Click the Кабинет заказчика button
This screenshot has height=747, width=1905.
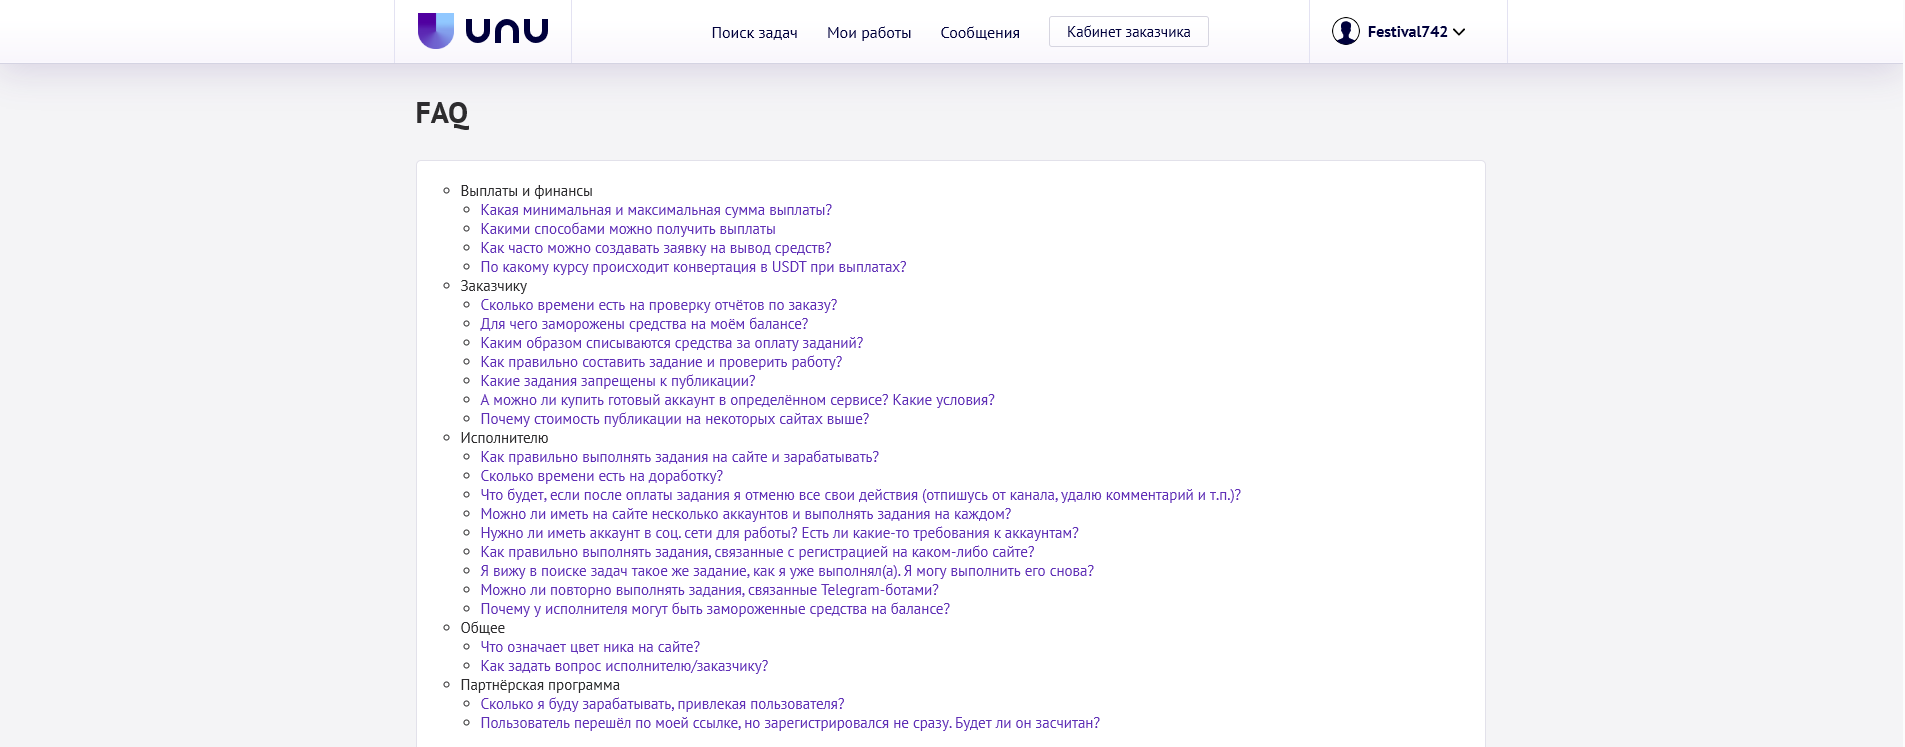[x=1128, y=32]
